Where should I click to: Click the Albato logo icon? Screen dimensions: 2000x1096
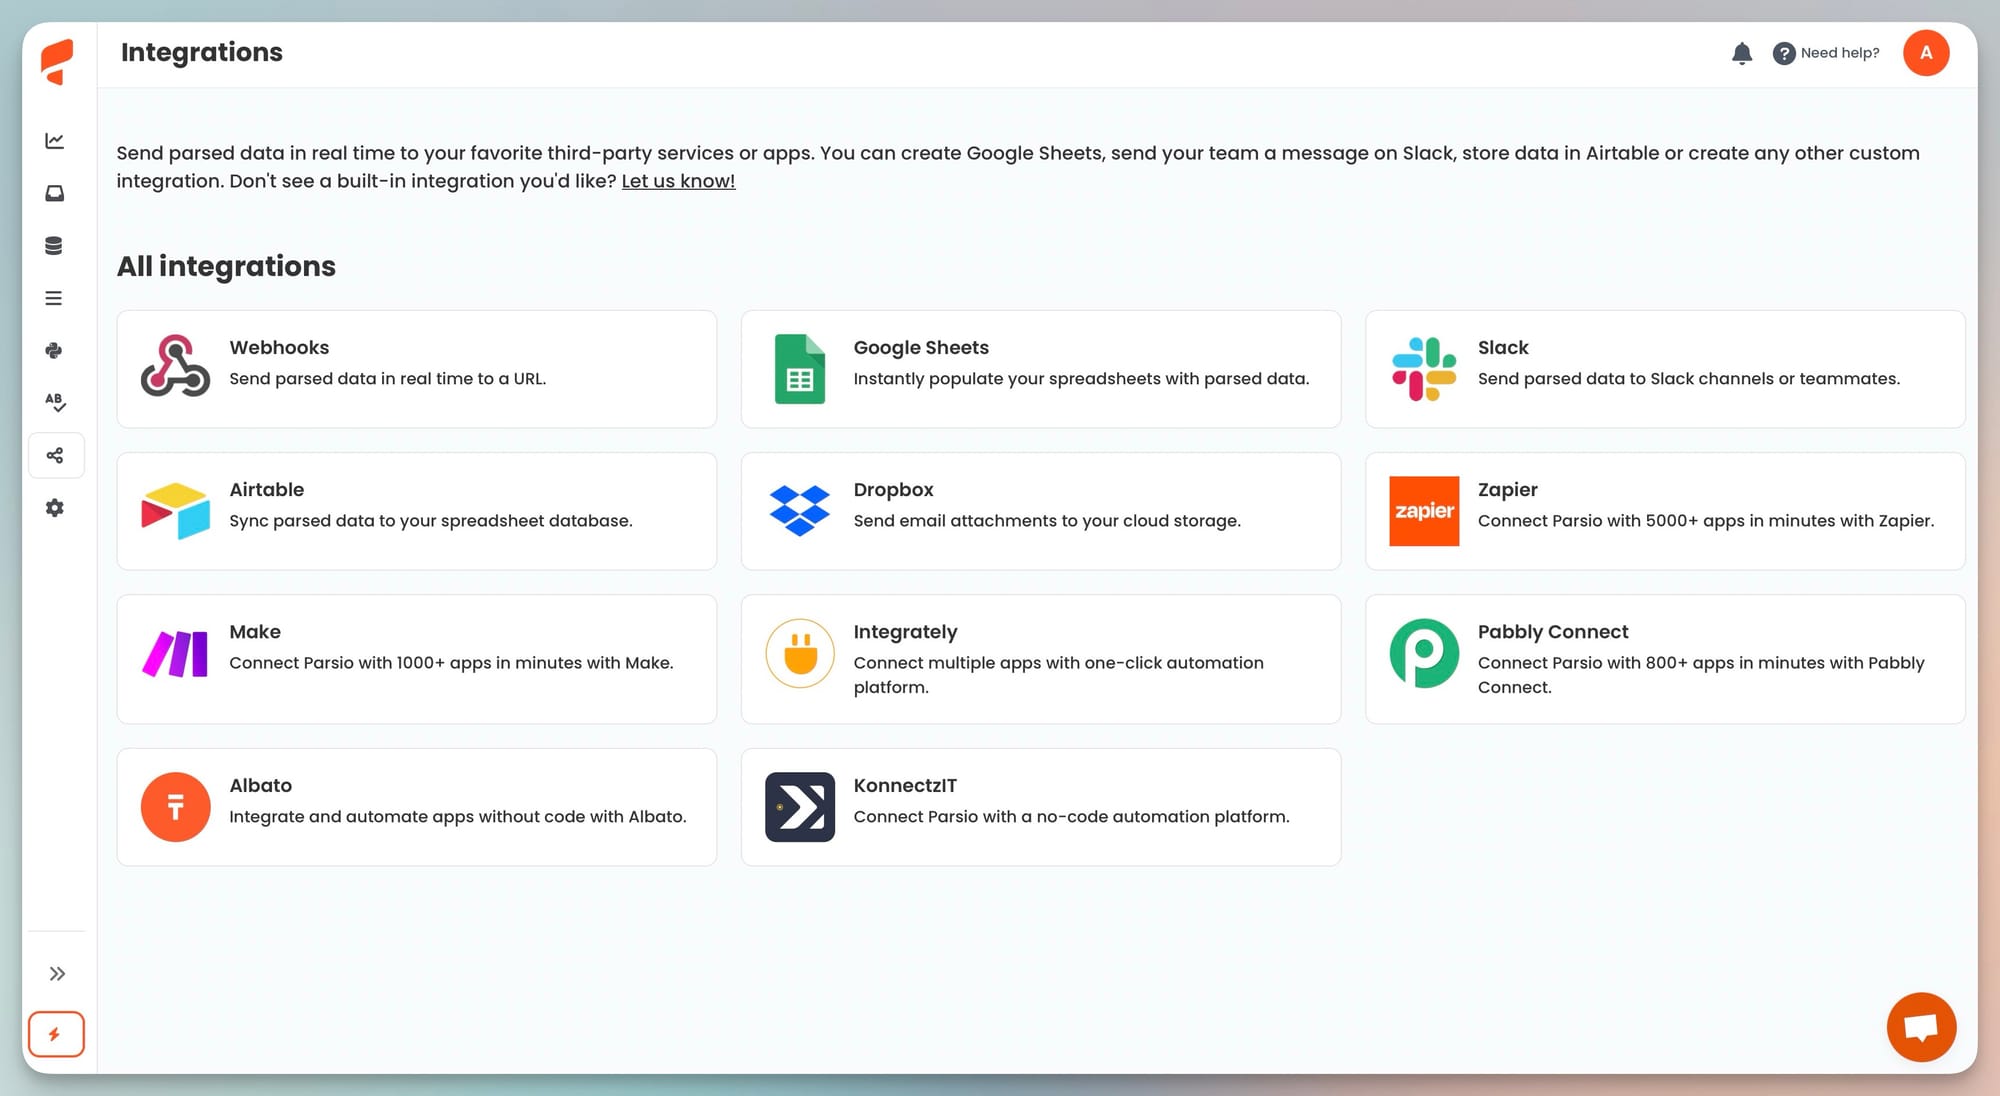(175, 807)
